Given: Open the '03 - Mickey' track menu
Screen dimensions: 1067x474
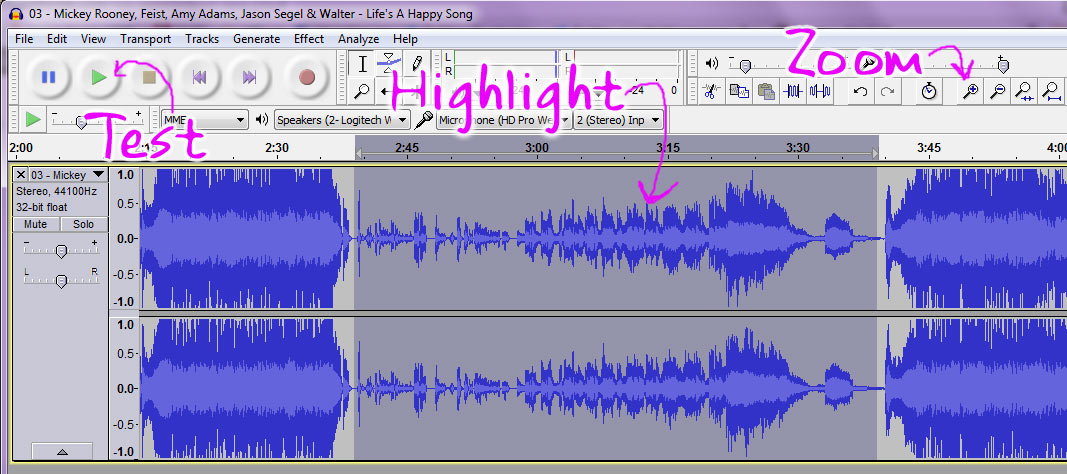Looking at the screenshot, I should pyautogui.click(x=68, y=175).
